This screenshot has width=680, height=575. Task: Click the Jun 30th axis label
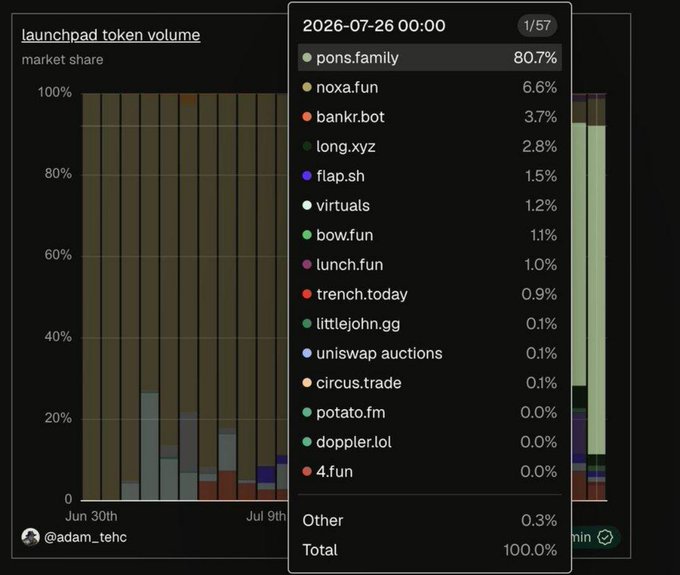91,516
